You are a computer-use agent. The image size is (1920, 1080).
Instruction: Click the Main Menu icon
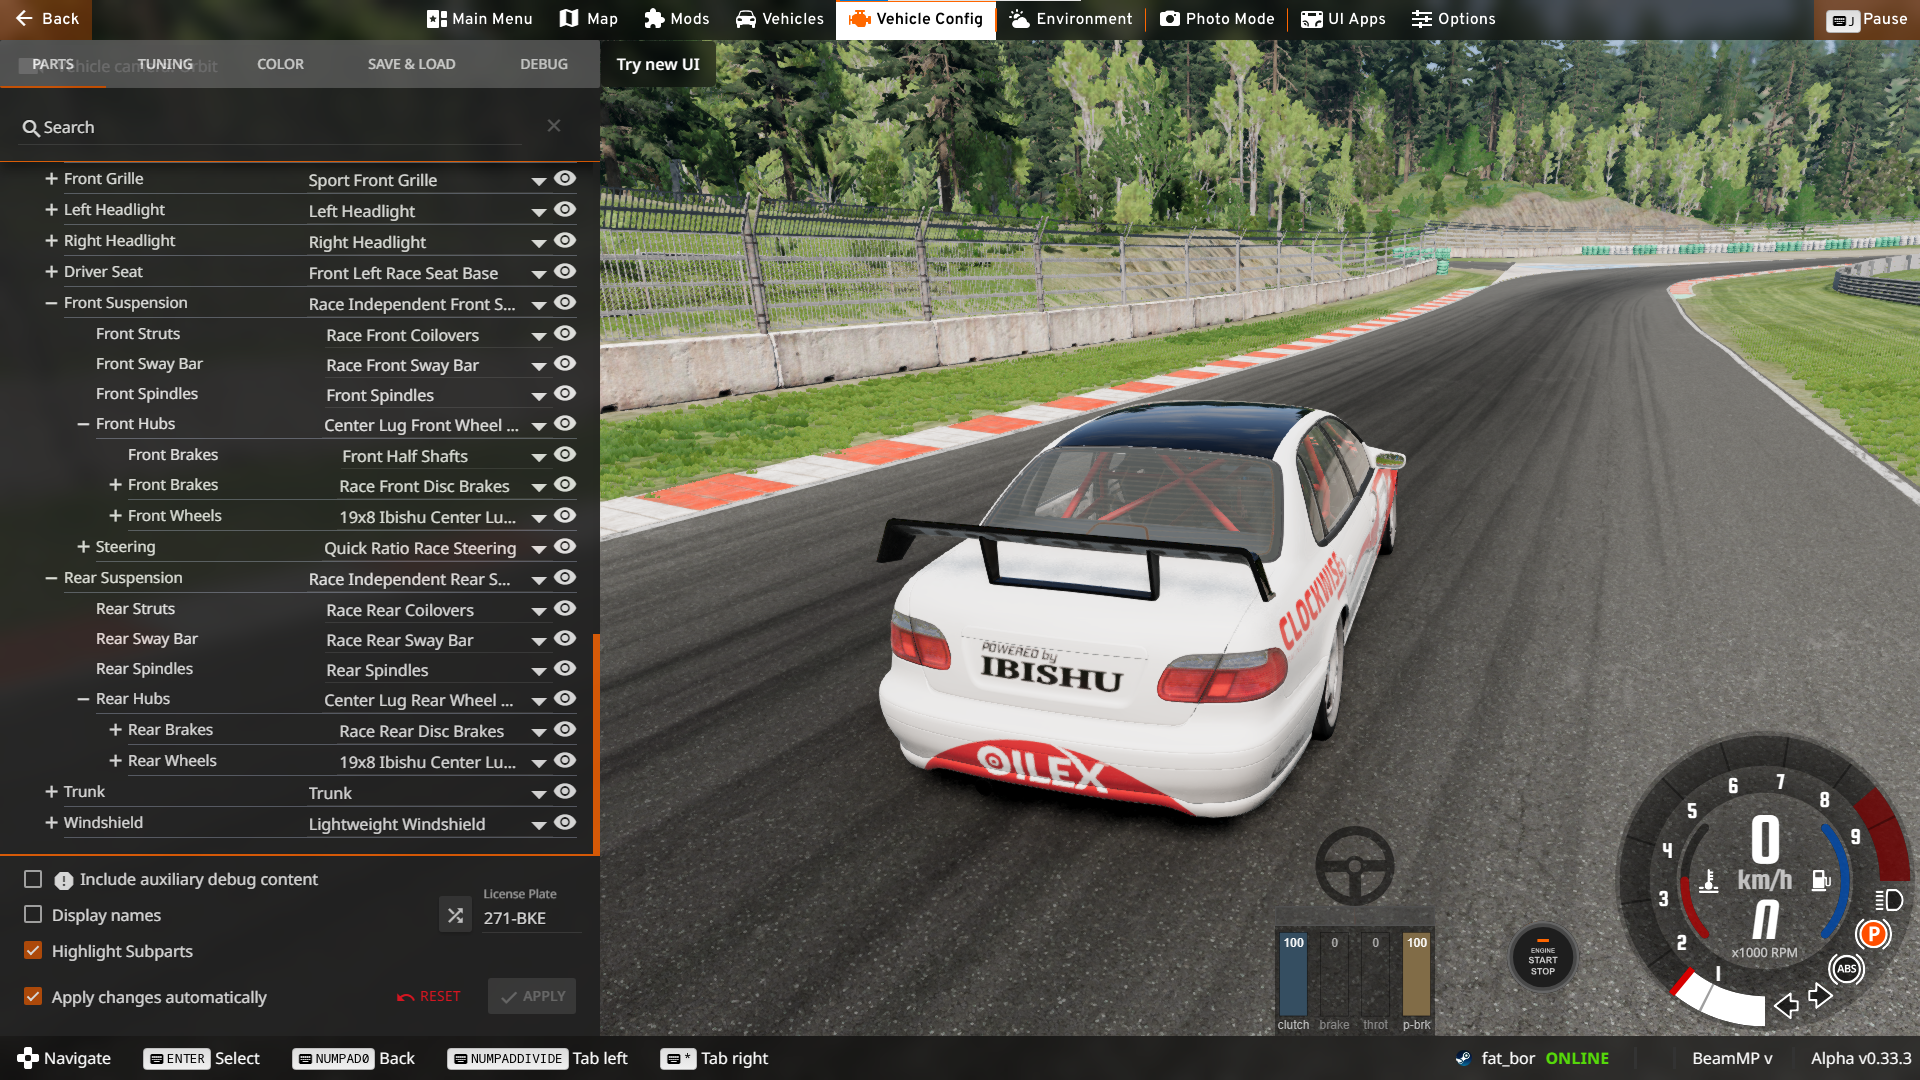(436, 19)
